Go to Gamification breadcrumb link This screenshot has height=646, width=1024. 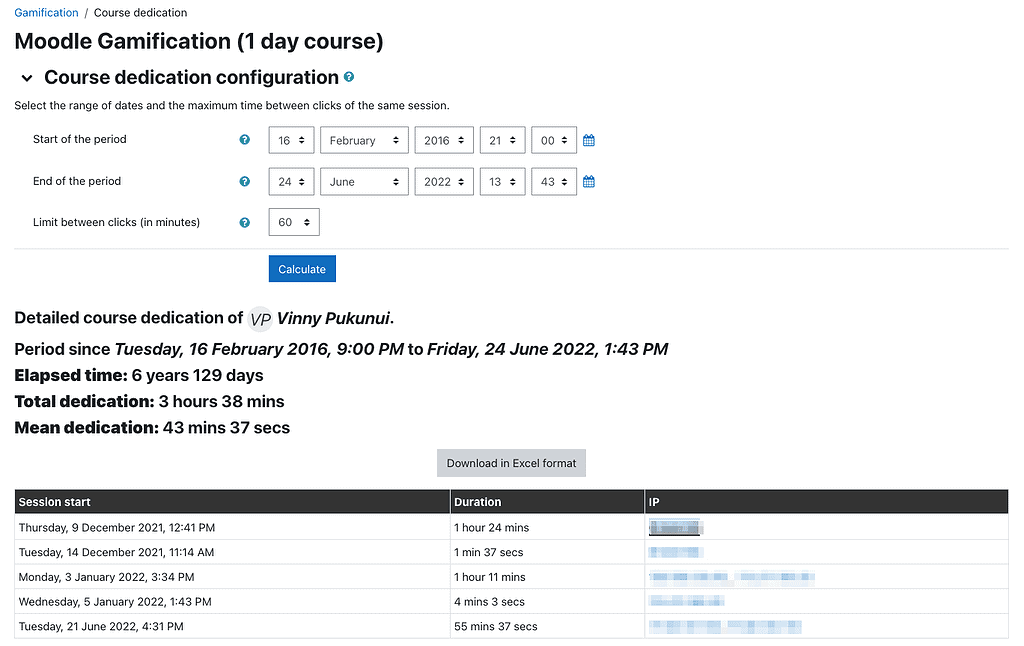pos(46,12)
